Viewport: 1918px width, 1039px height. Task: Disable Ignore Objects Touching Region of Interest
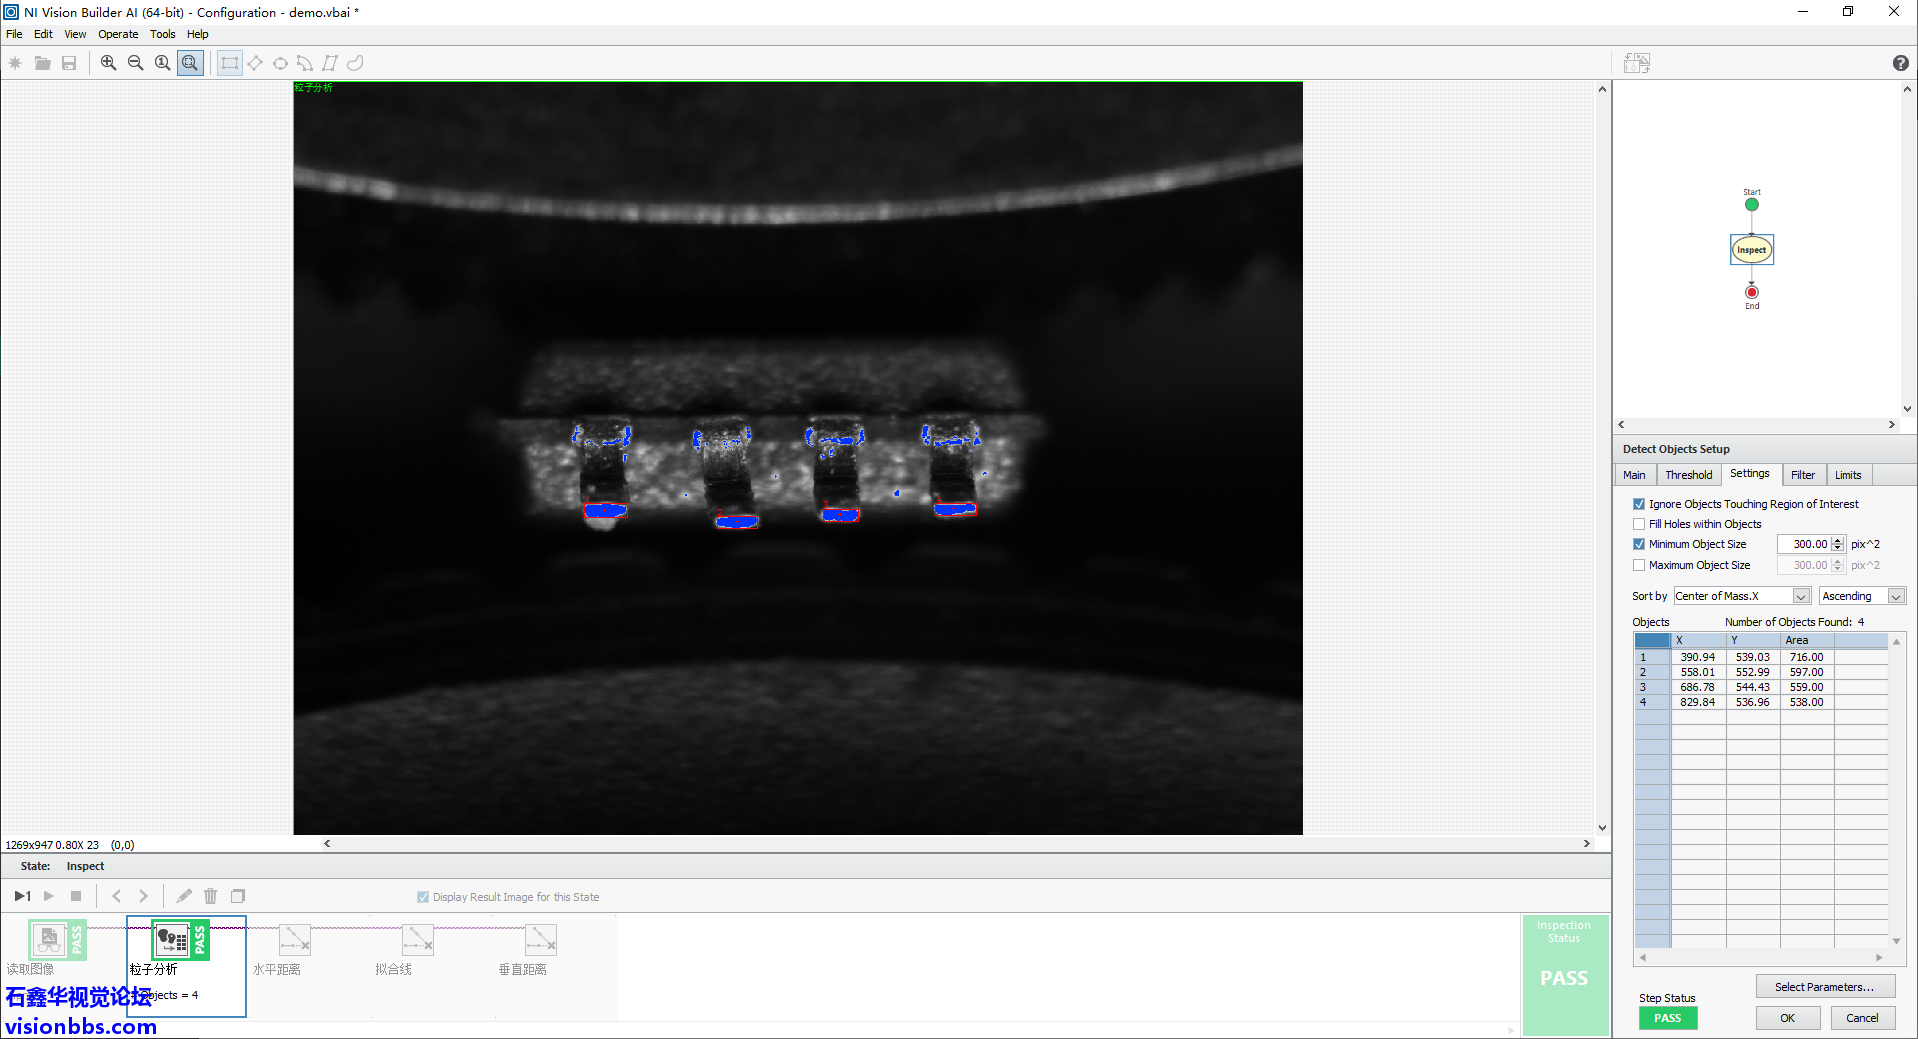[x=1639, y=503]
